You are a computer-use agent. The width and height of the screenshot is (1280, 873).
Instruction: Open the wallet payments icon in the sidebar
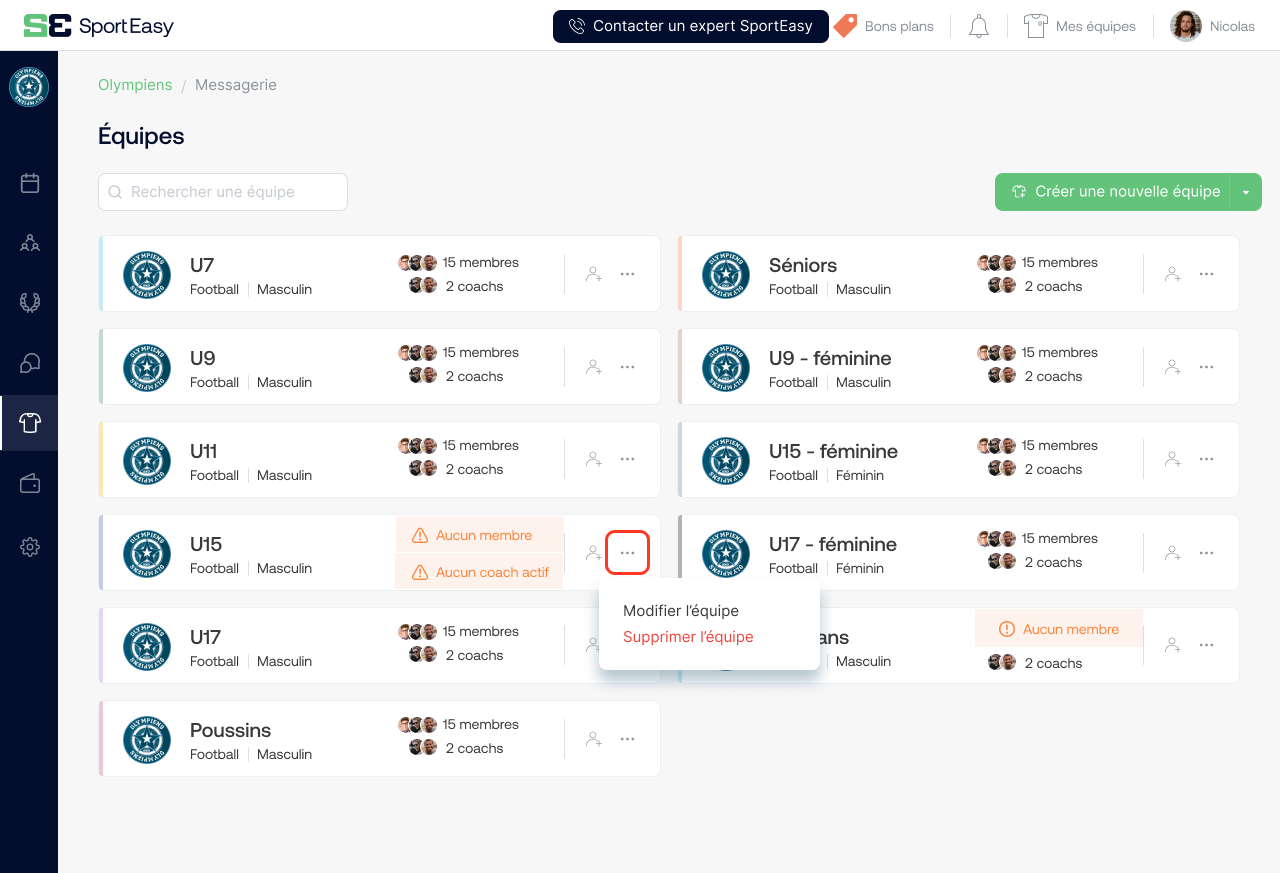coord(29,483)
